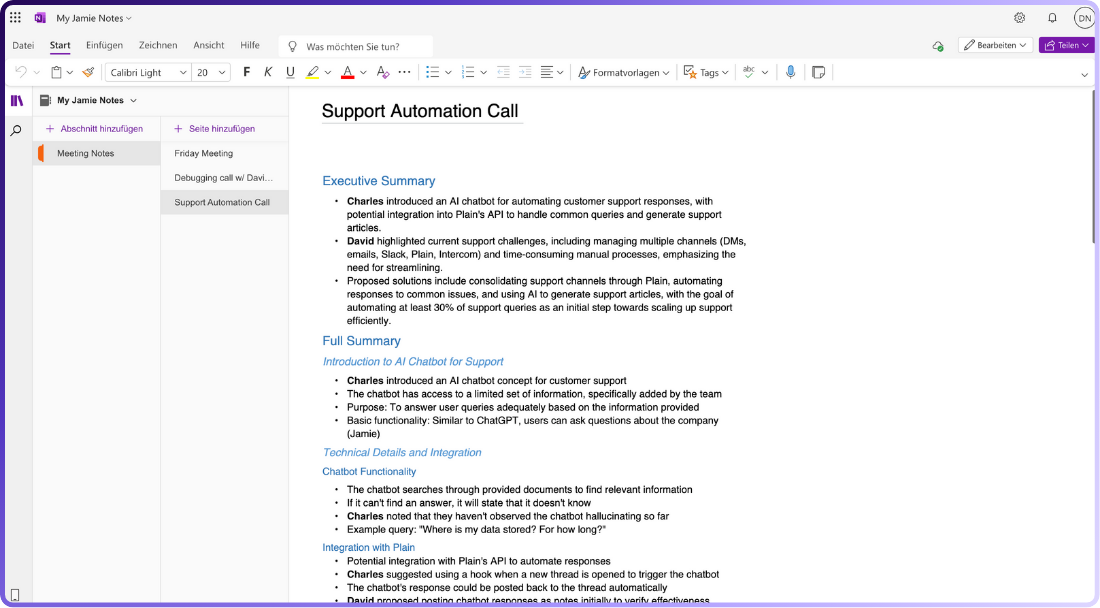This screenshot has height=608, width=1100.
Task: Open the feed sticky notes icon
Action: (x=818, y=72)
